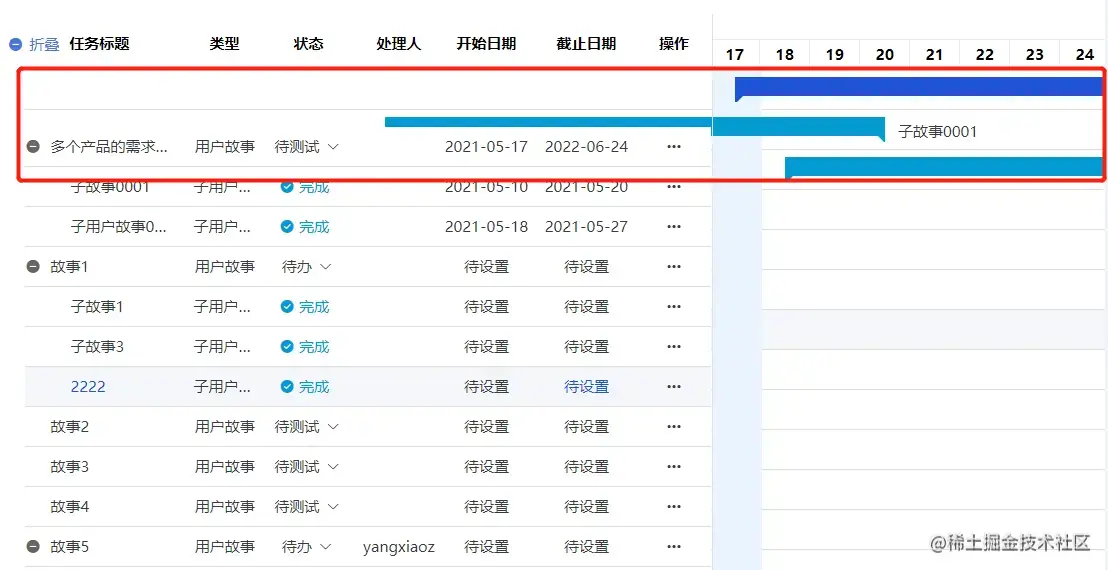Open the 2222 sub-story title link
The image size is (1108, 570).
tap(88, 387)
